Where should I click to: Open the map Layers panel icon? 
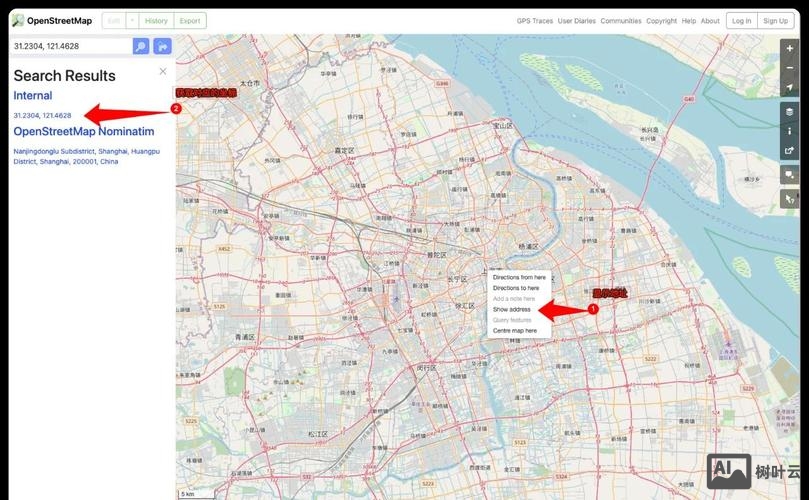pyautogui.click(x=790, y=112)
